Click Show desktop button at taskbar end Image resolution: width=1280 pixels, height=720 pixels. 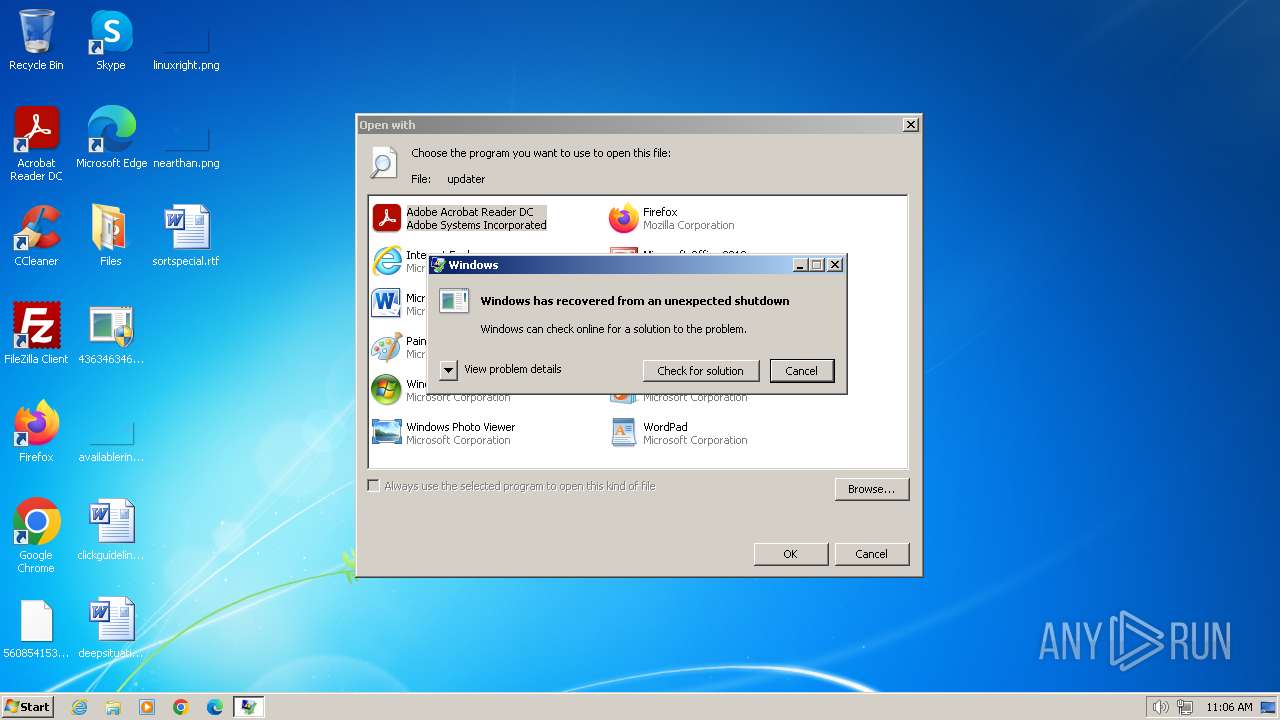[x=1269, y=707]
